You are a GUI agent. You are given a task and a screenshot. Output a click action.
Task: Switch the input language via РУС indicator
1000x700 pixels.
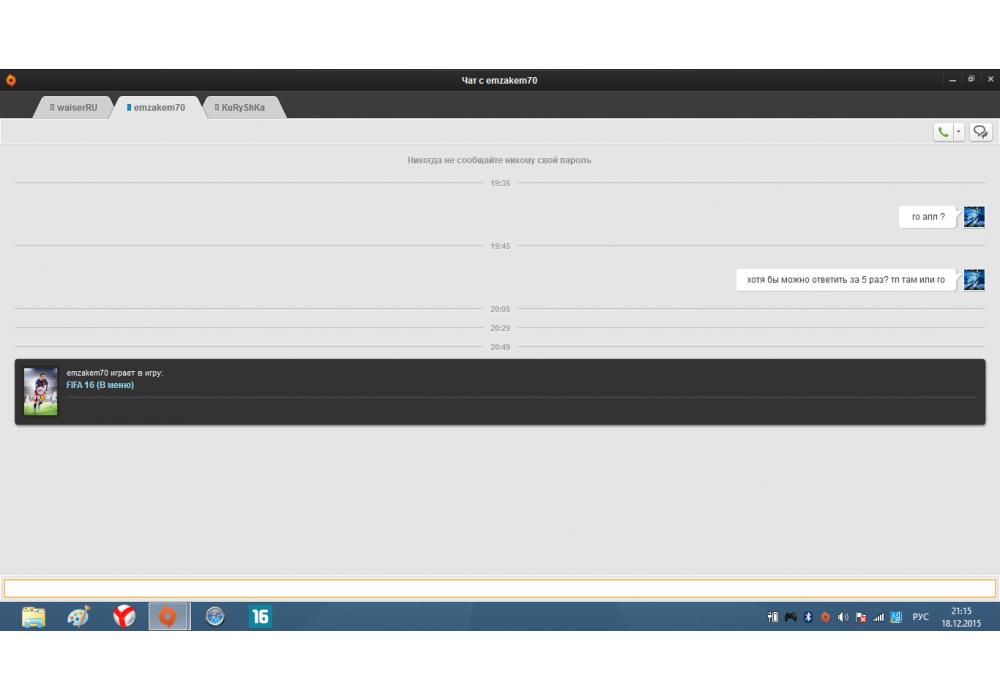[920, 616]
